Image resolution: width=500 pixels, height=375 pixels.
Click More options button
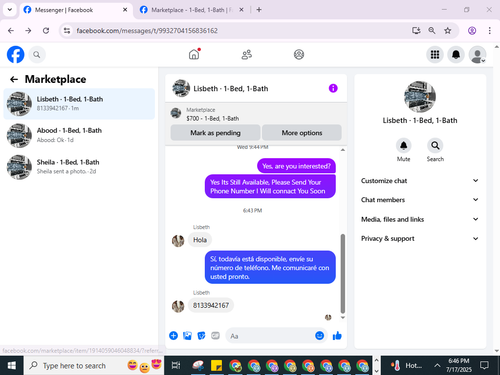(302, 133)
